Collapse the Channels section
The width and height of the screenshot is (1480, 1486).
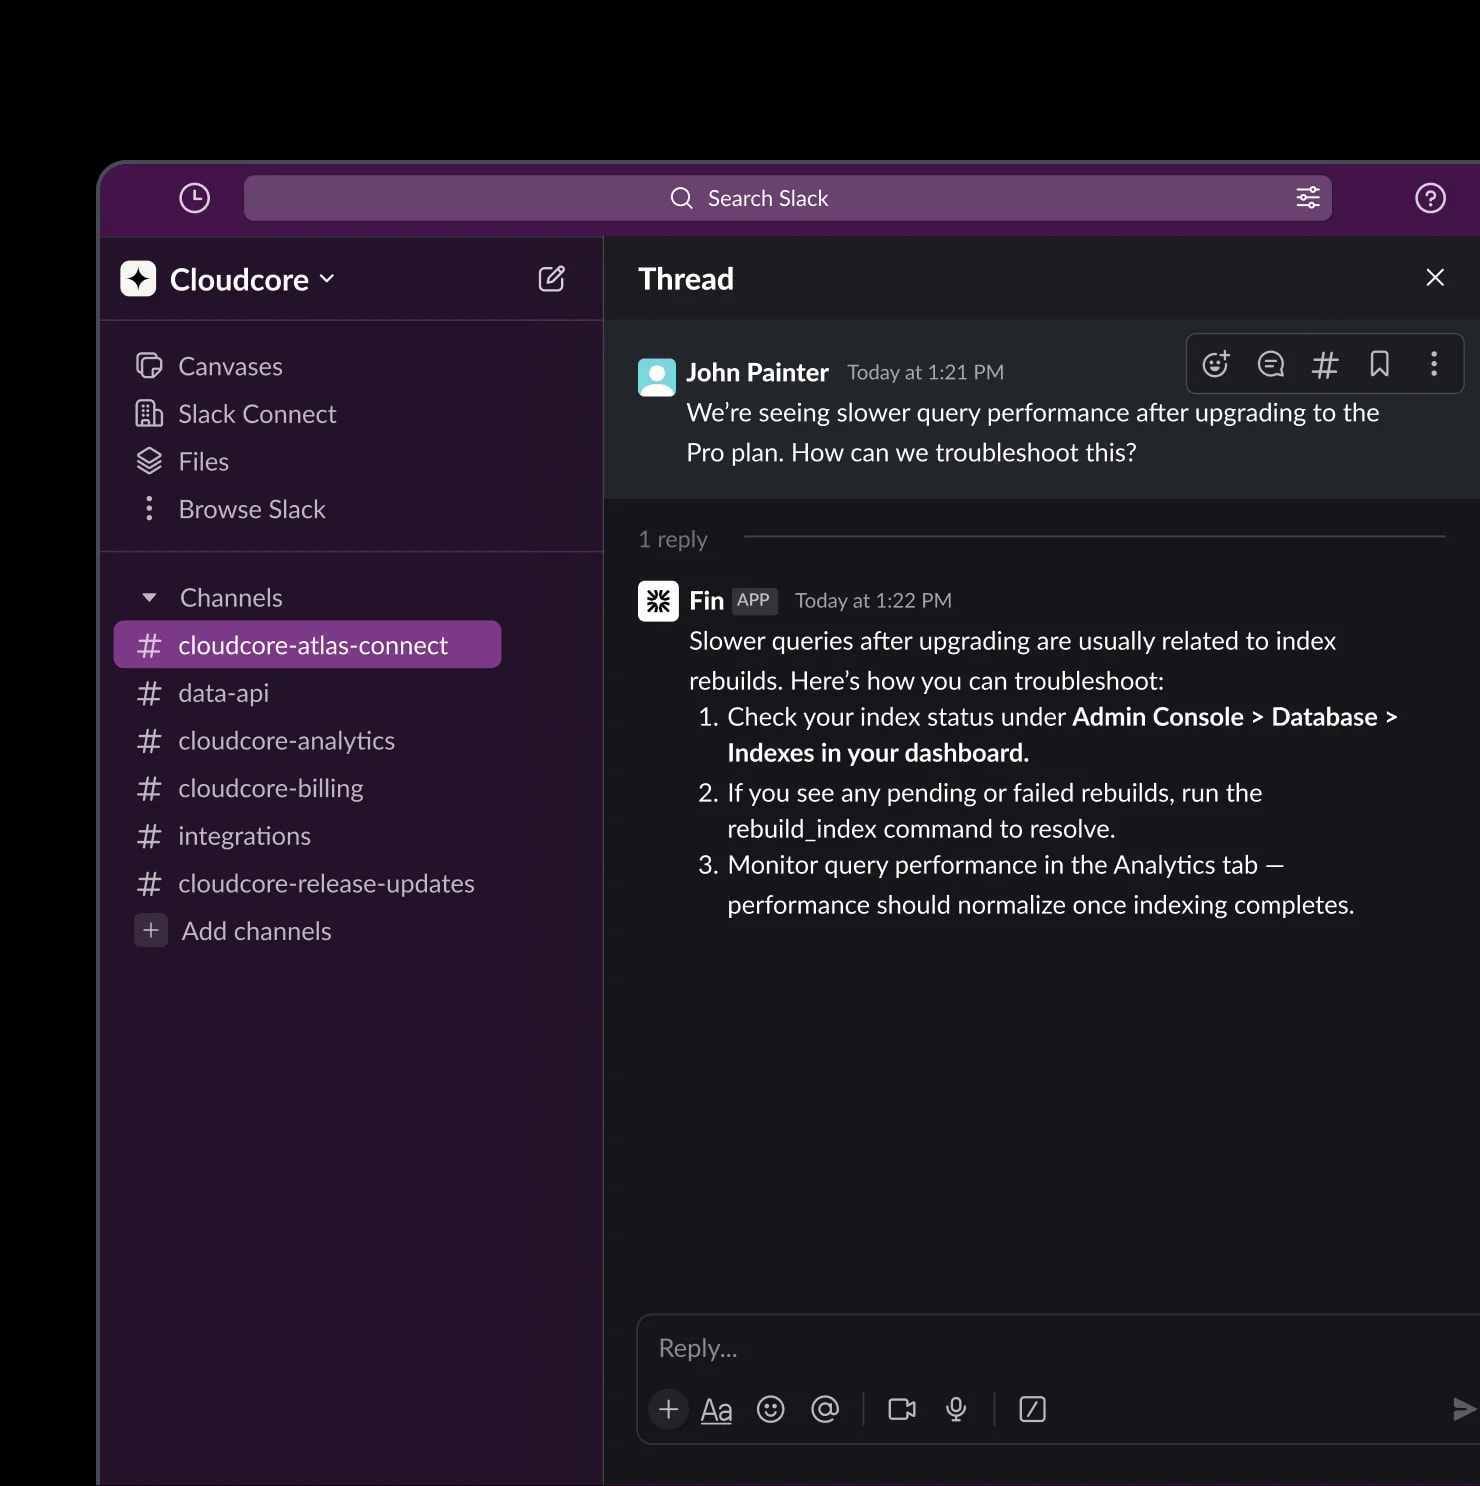[149, 597]
